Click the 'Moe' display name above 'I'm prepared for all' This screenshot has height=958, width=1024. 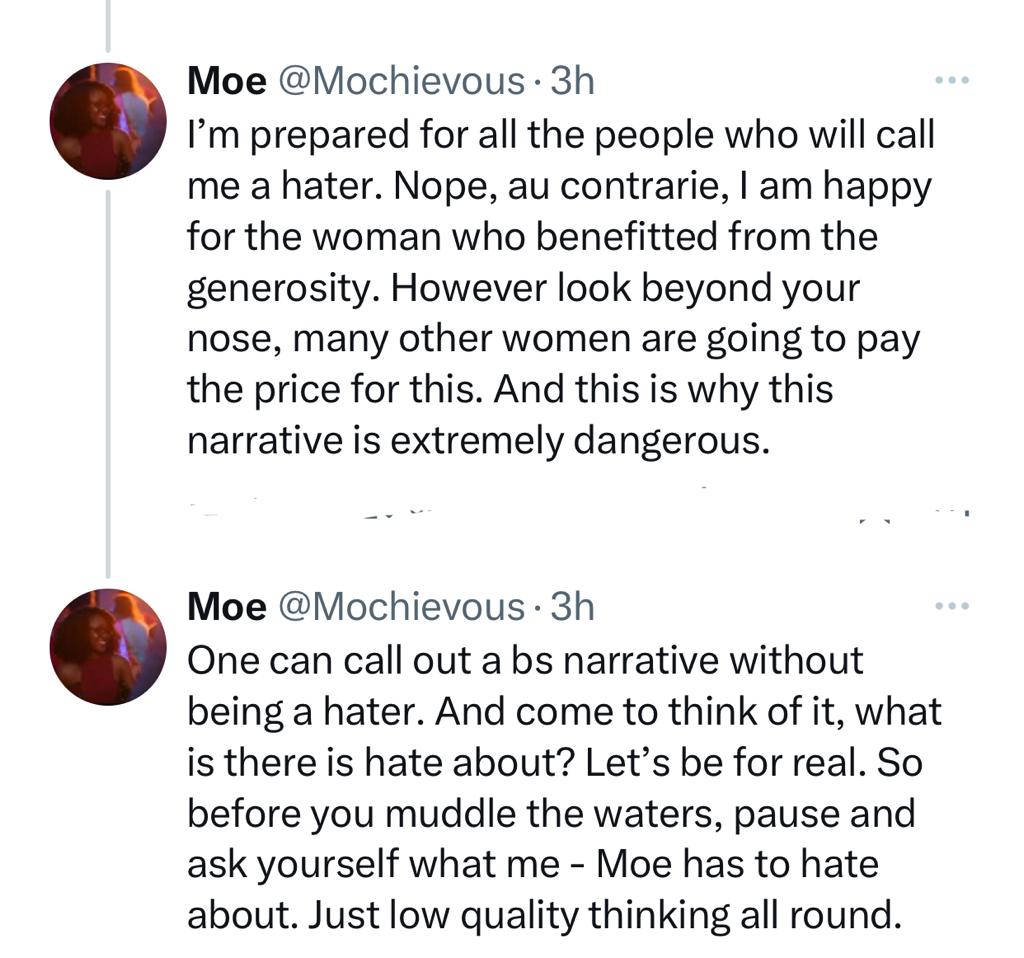[227, 81]
